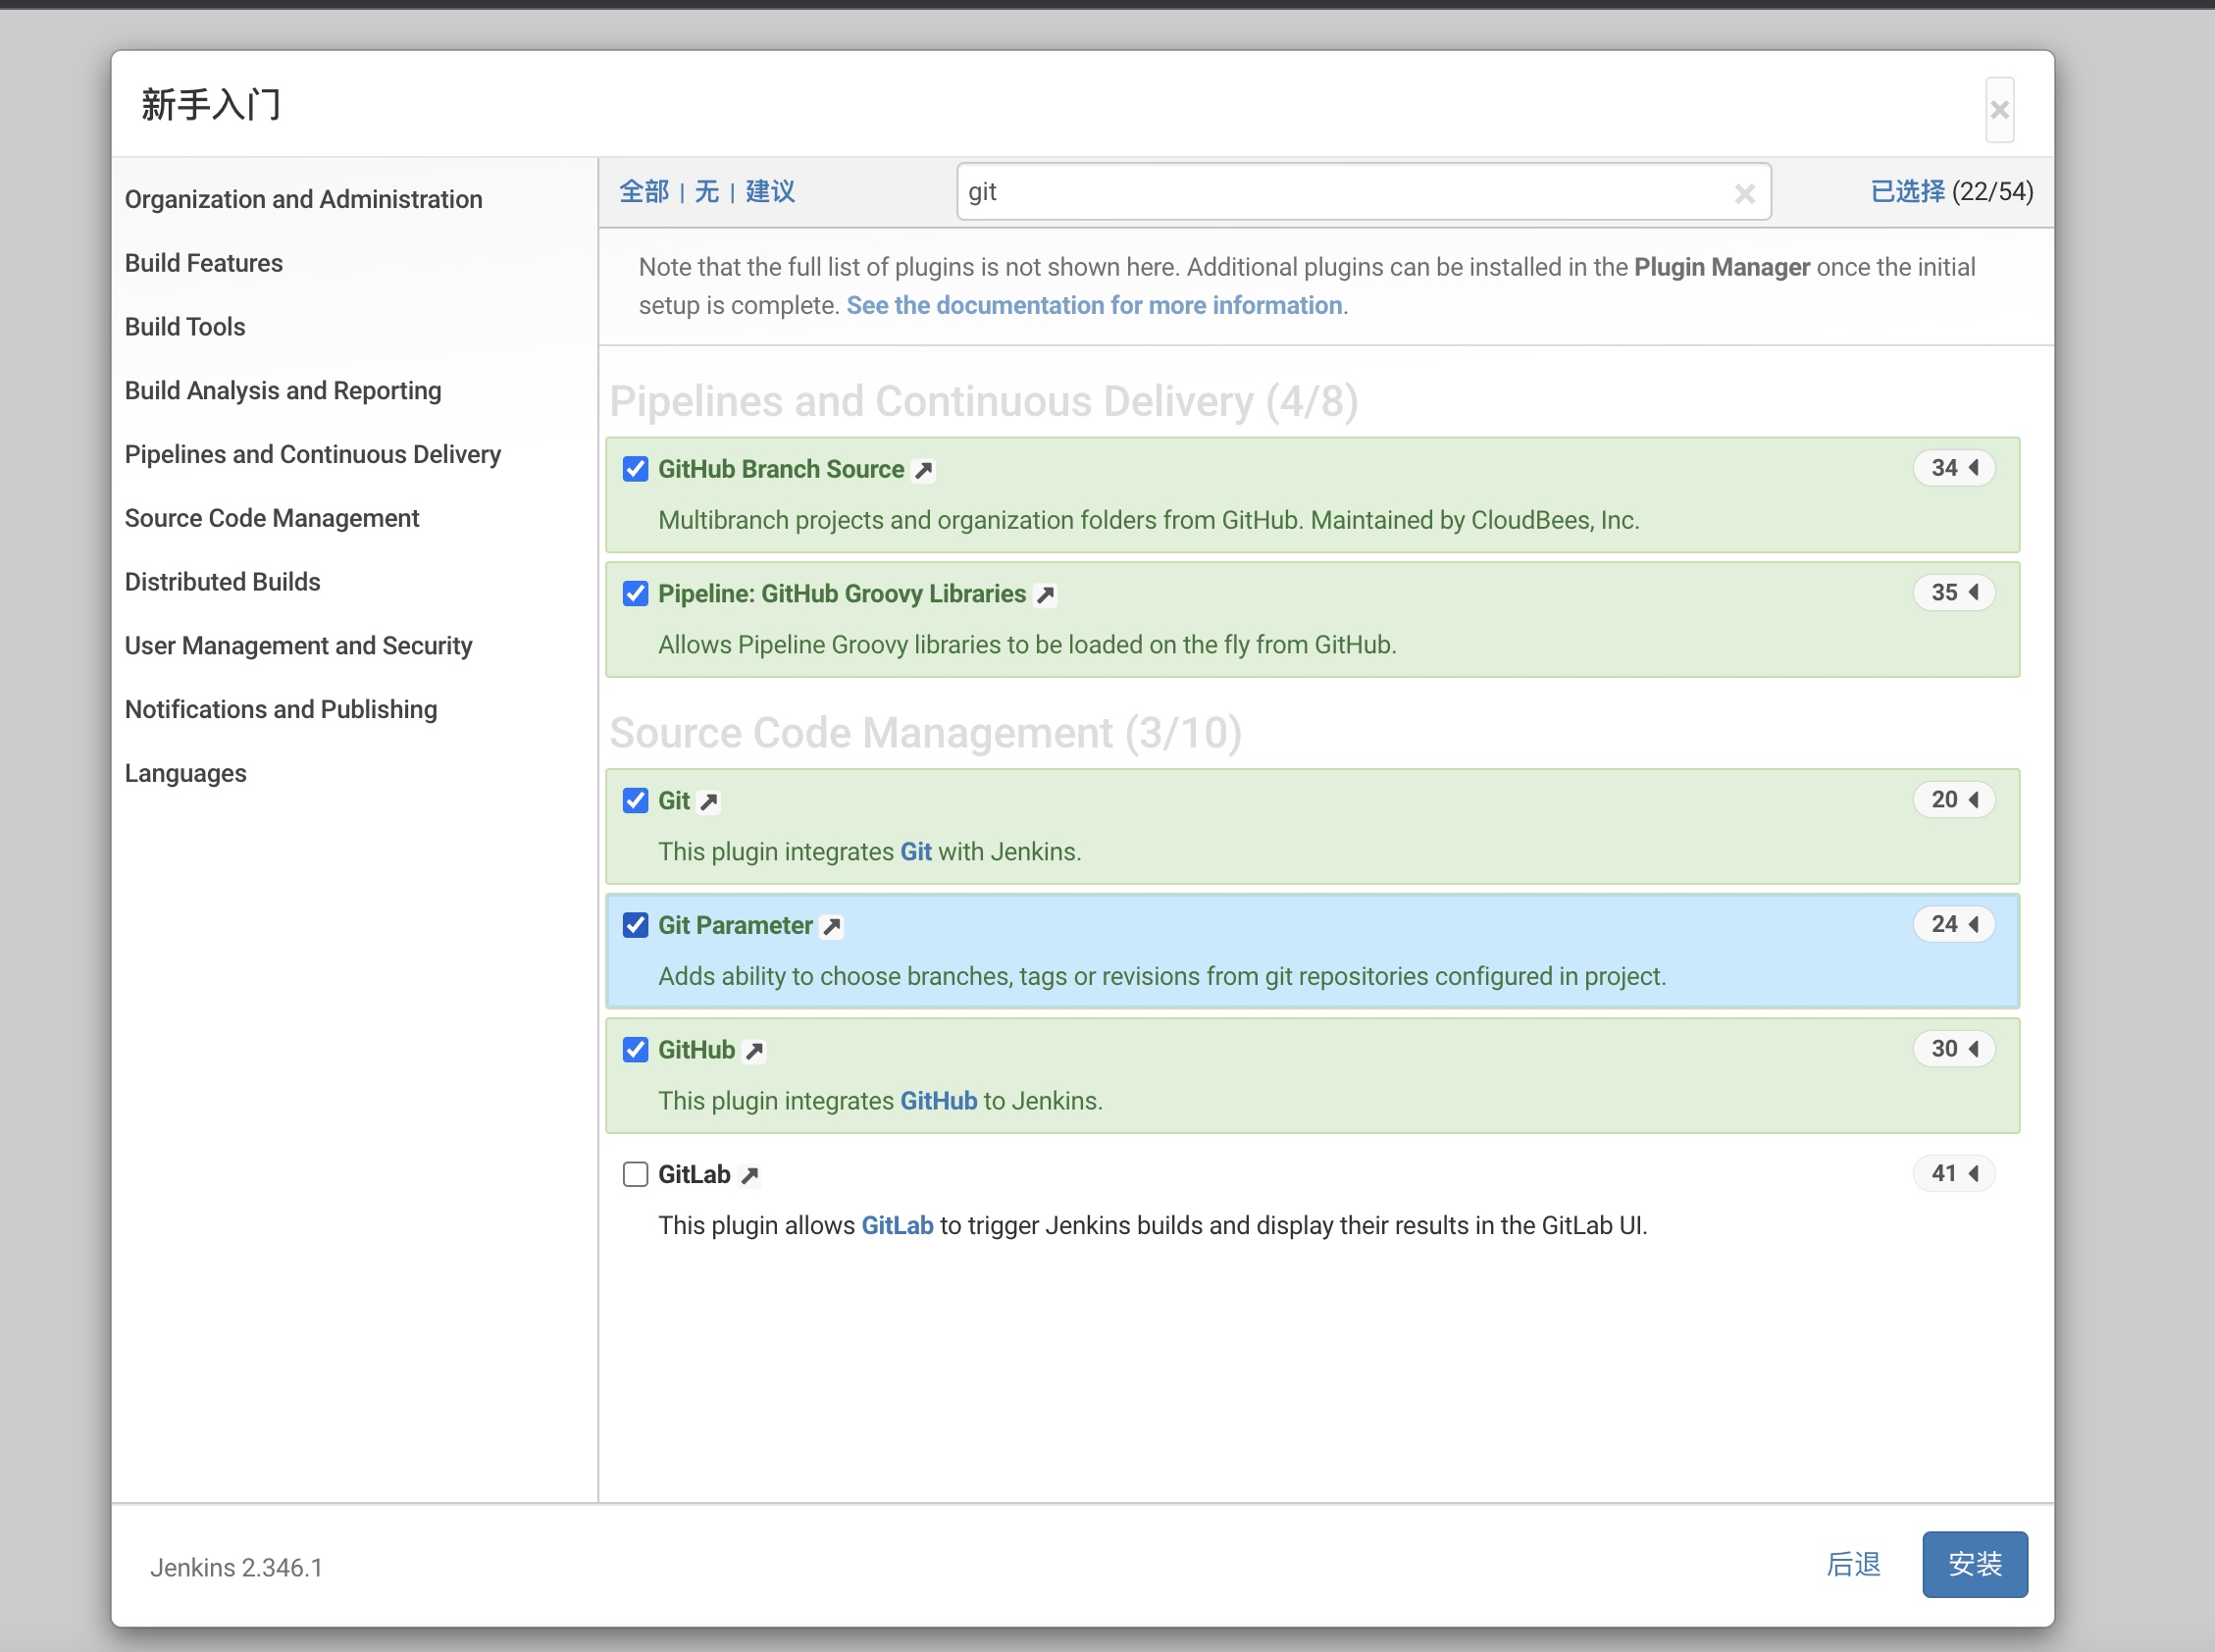Close the setup wizard dialog with the X icon
Image resolution: width=2215 pixels, height=1652 pixels.
point(1999,110)
